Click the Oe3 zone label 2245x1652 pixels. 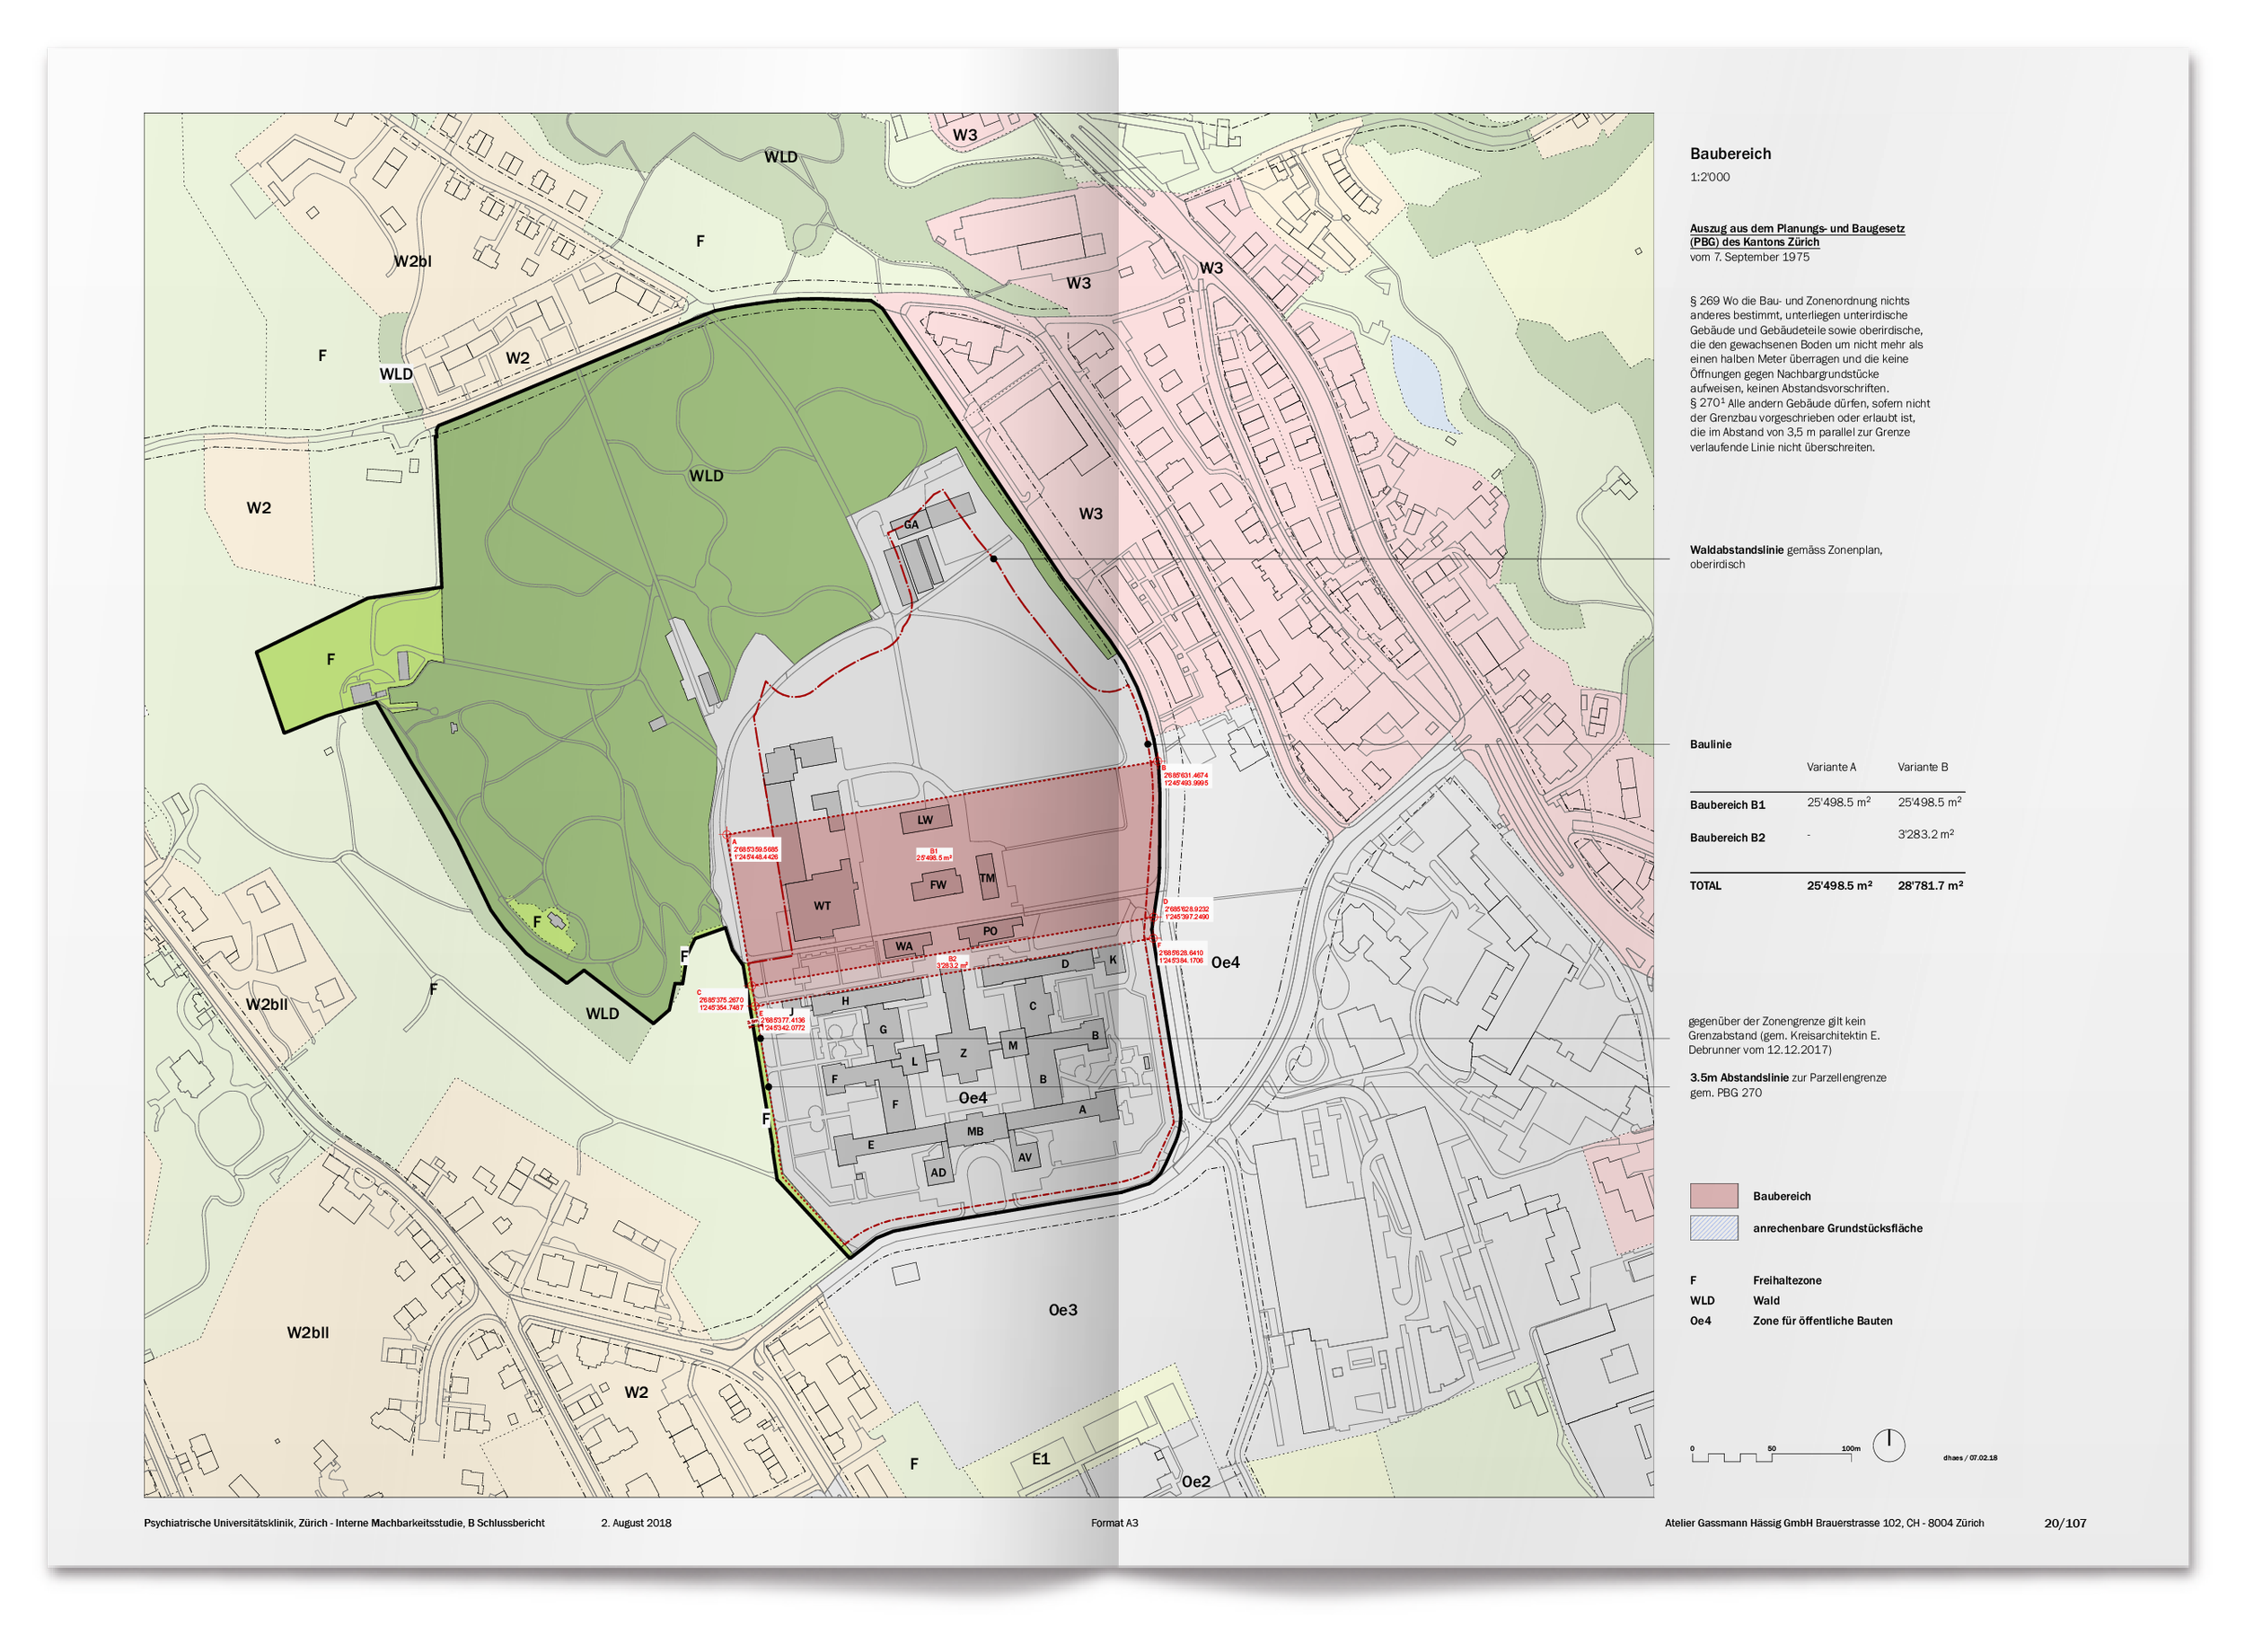pyautogui.click(x=1063, y=1310)
